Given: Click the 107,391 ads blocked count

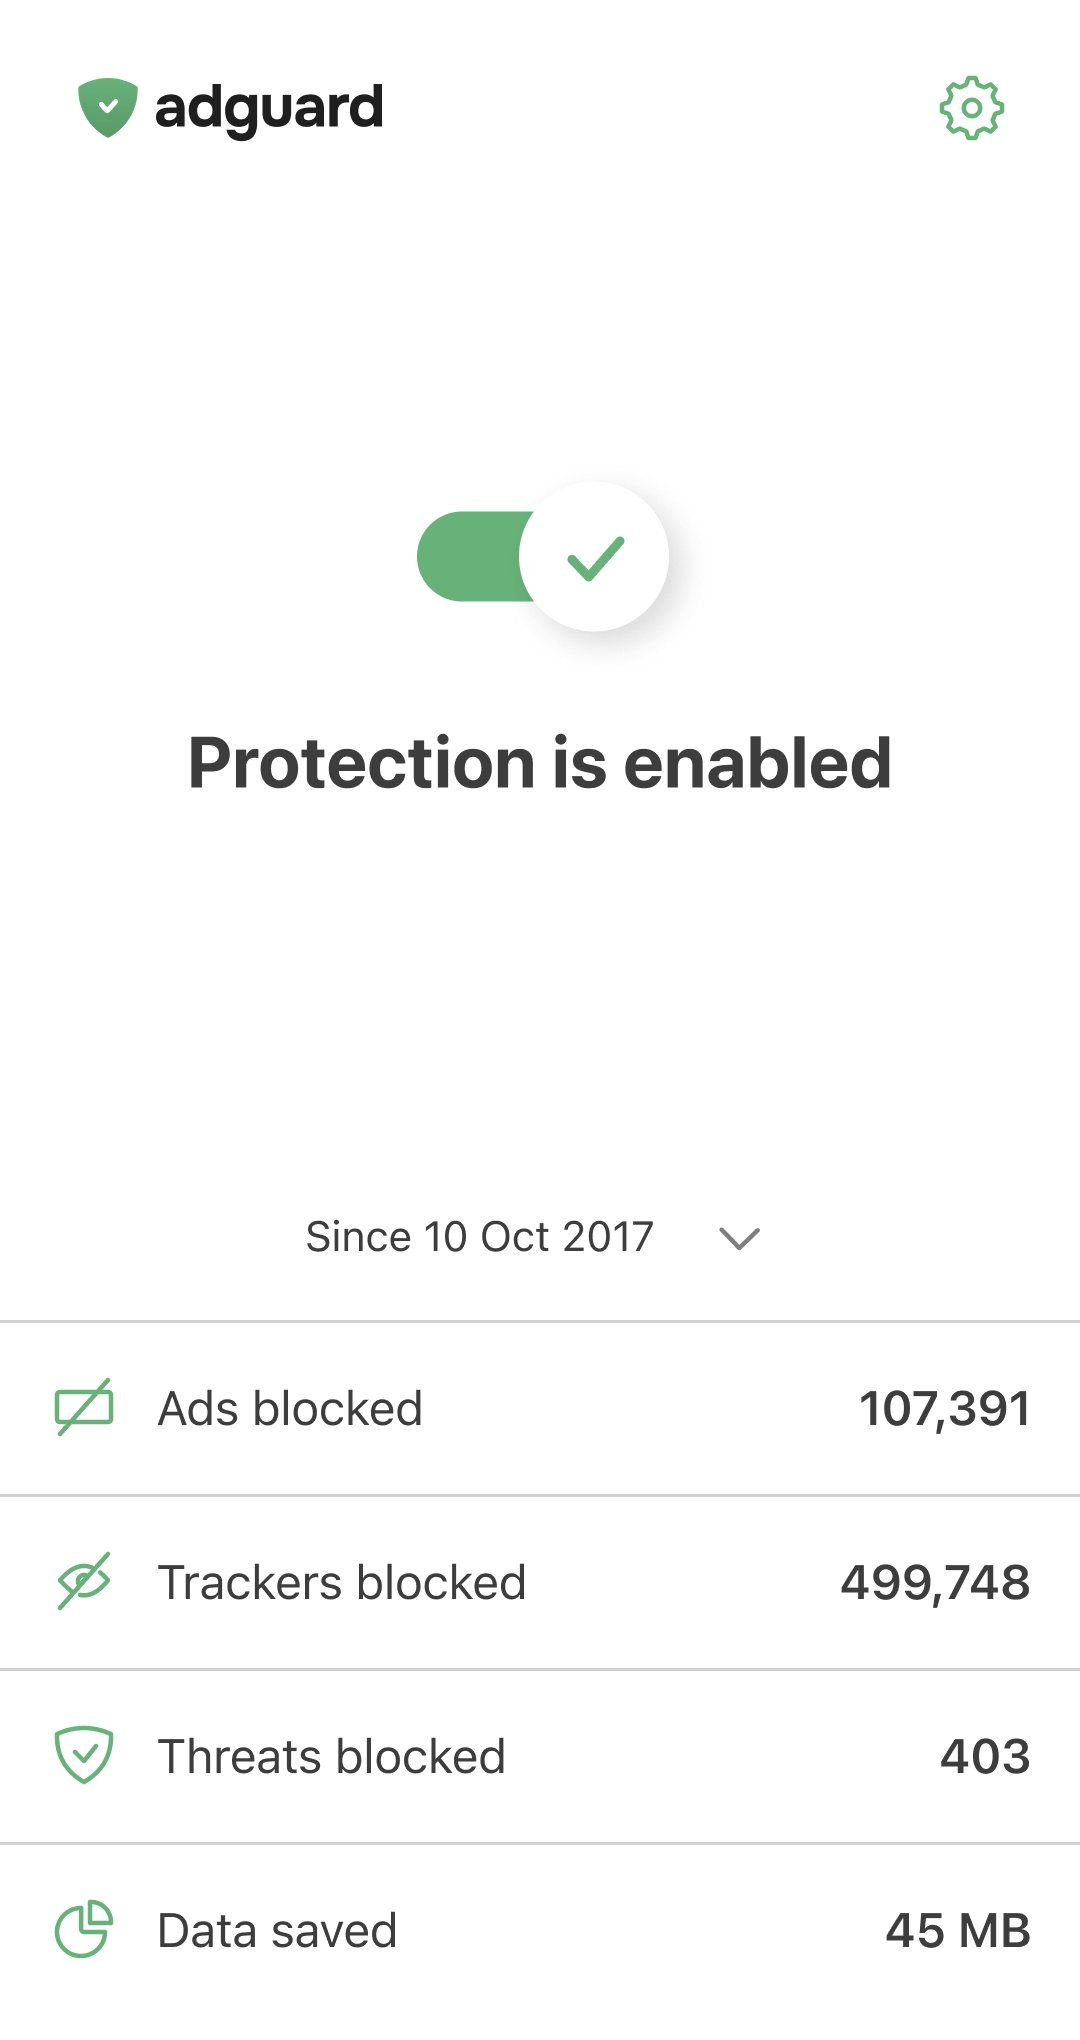Looking at the screenshot, I should click(x=944, y=1408).
